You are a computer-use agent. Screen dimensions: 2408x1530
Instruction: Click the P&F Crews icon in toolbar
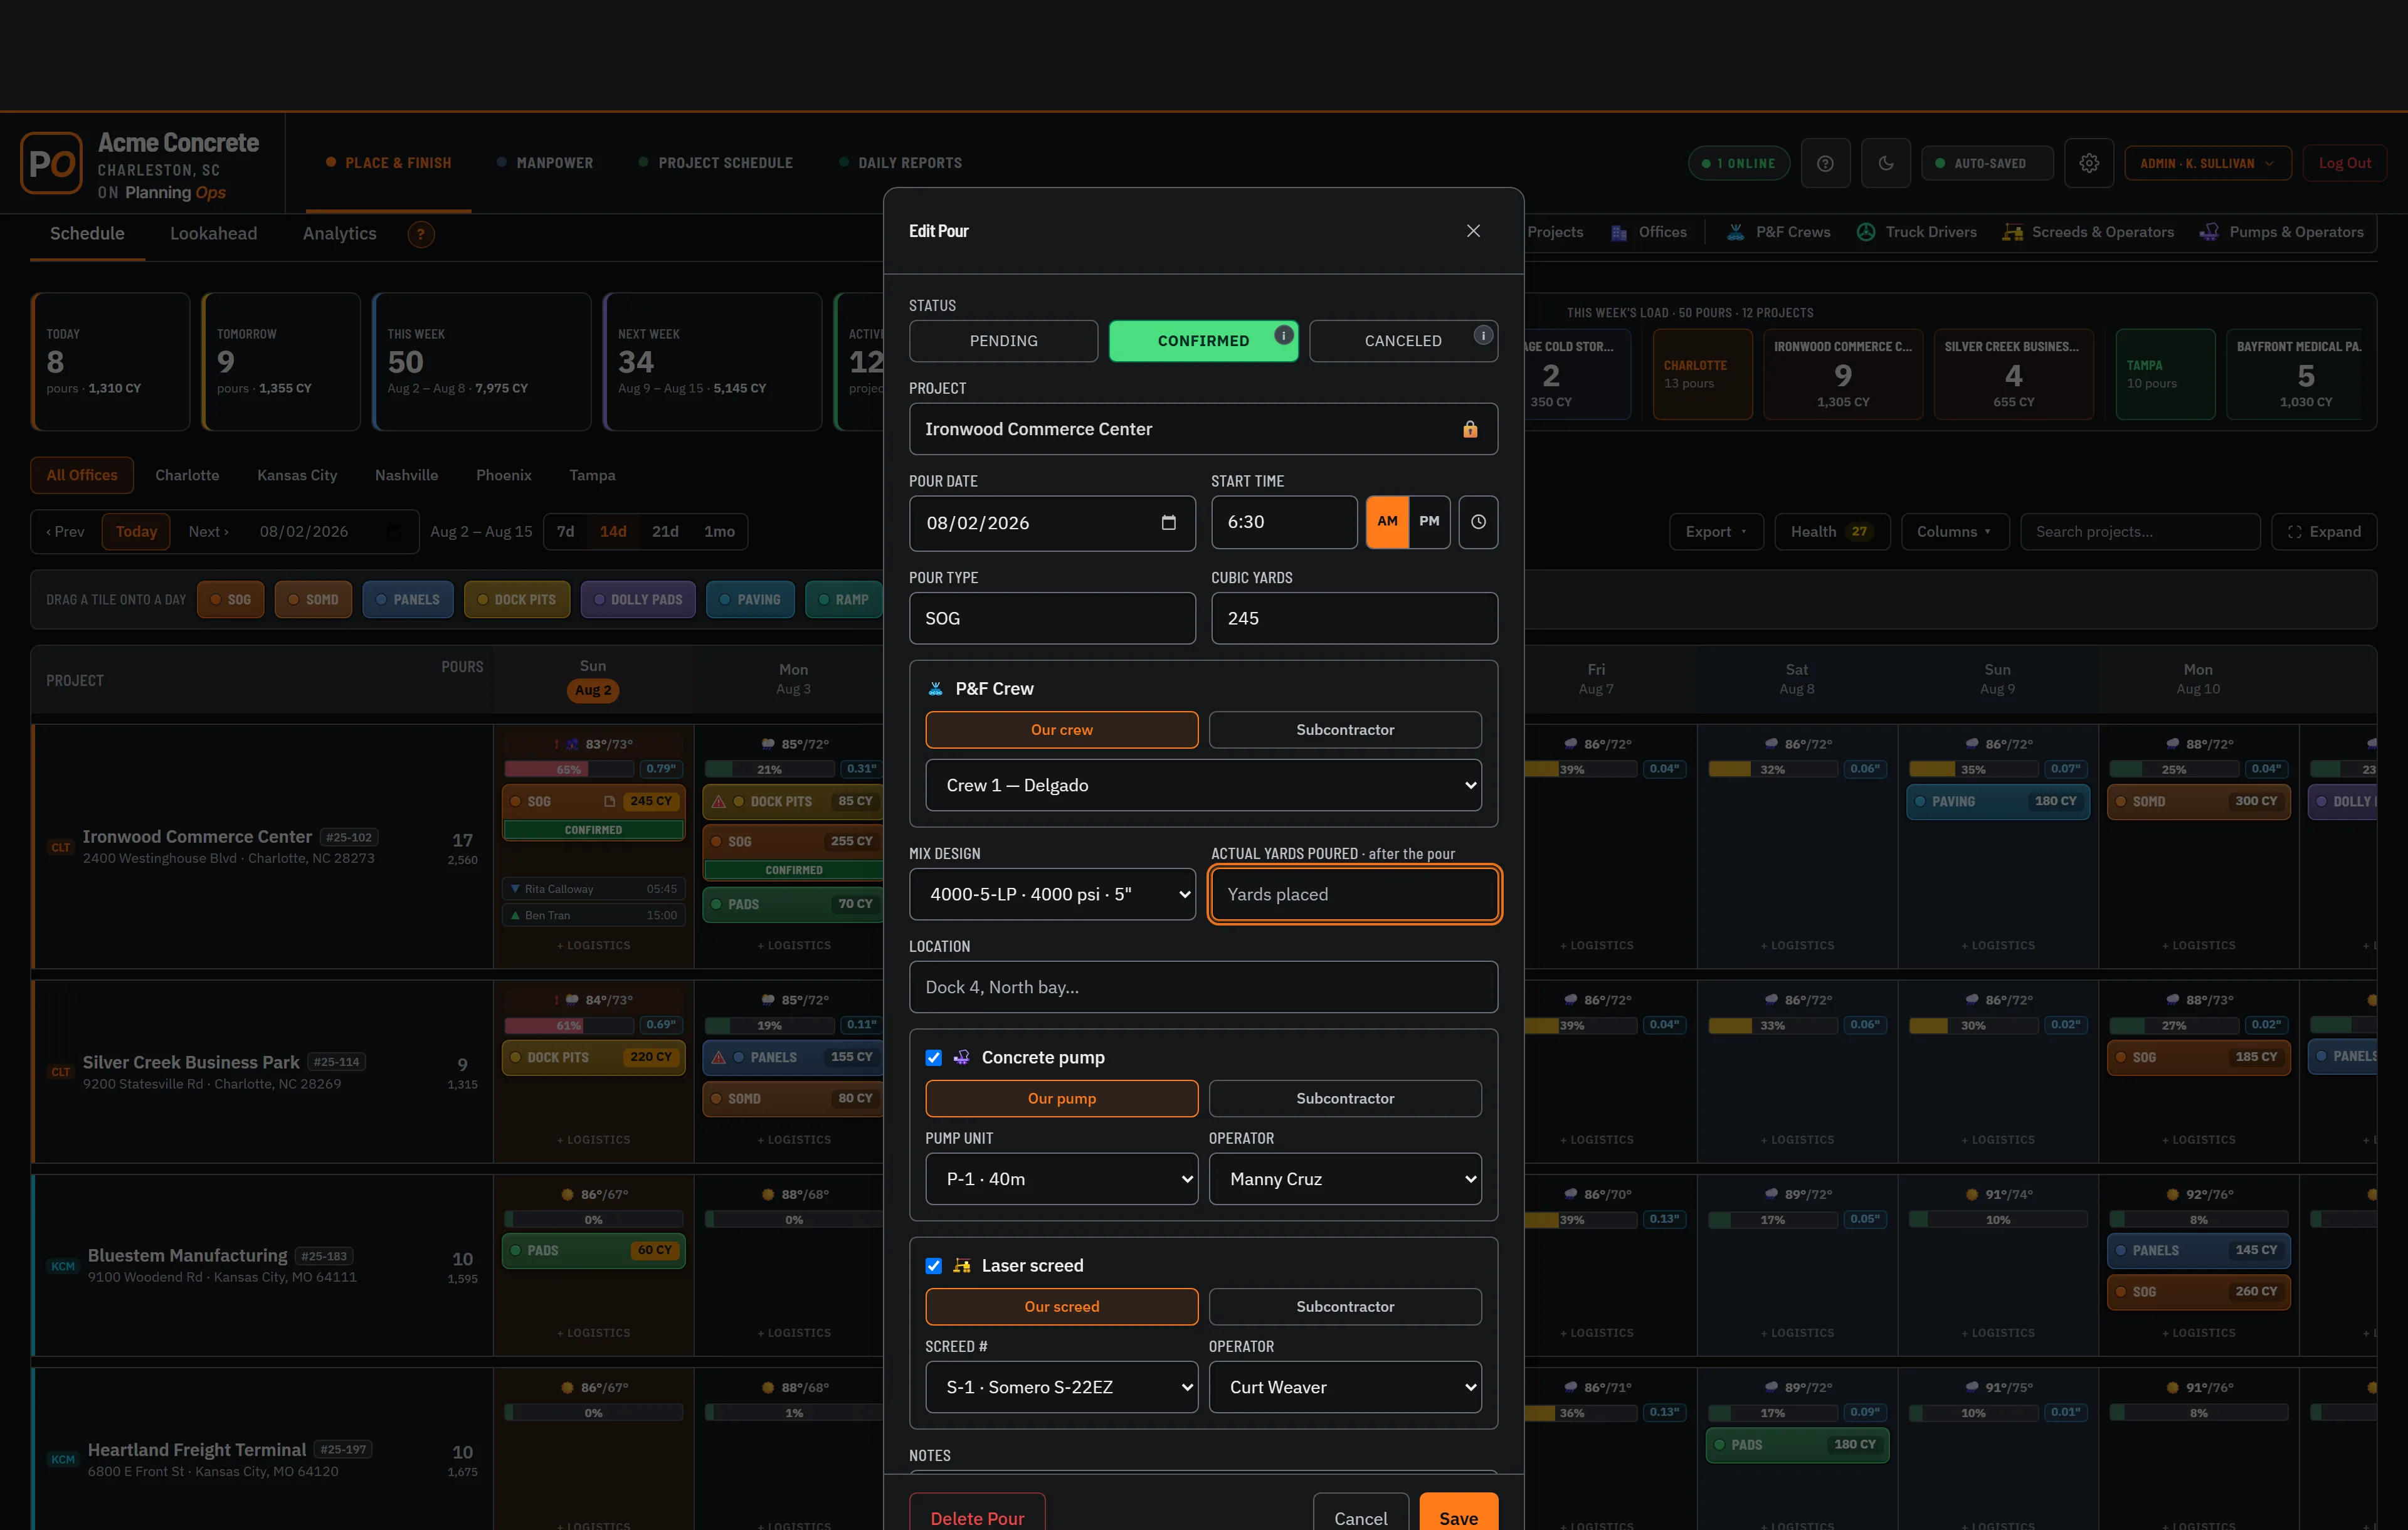click(1735, 232)
